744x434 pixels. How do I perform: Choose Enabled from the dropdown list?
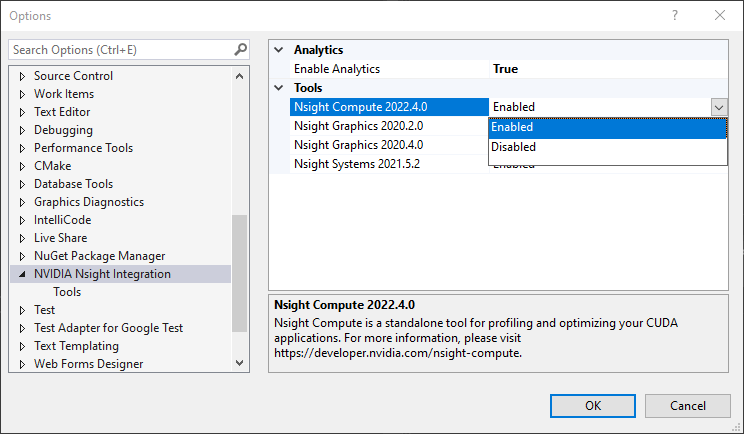[512, 127]
